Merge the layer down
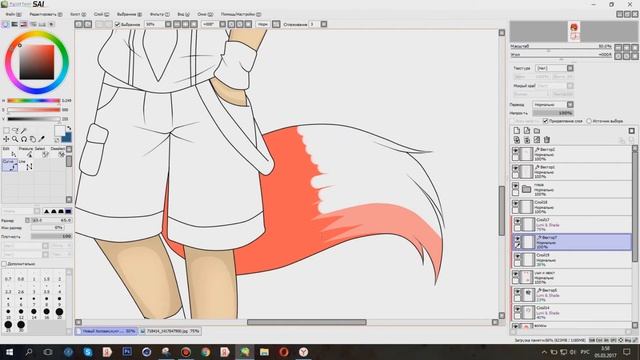The height and width of the screenshot is (360, 640). [x=527, y=140]
